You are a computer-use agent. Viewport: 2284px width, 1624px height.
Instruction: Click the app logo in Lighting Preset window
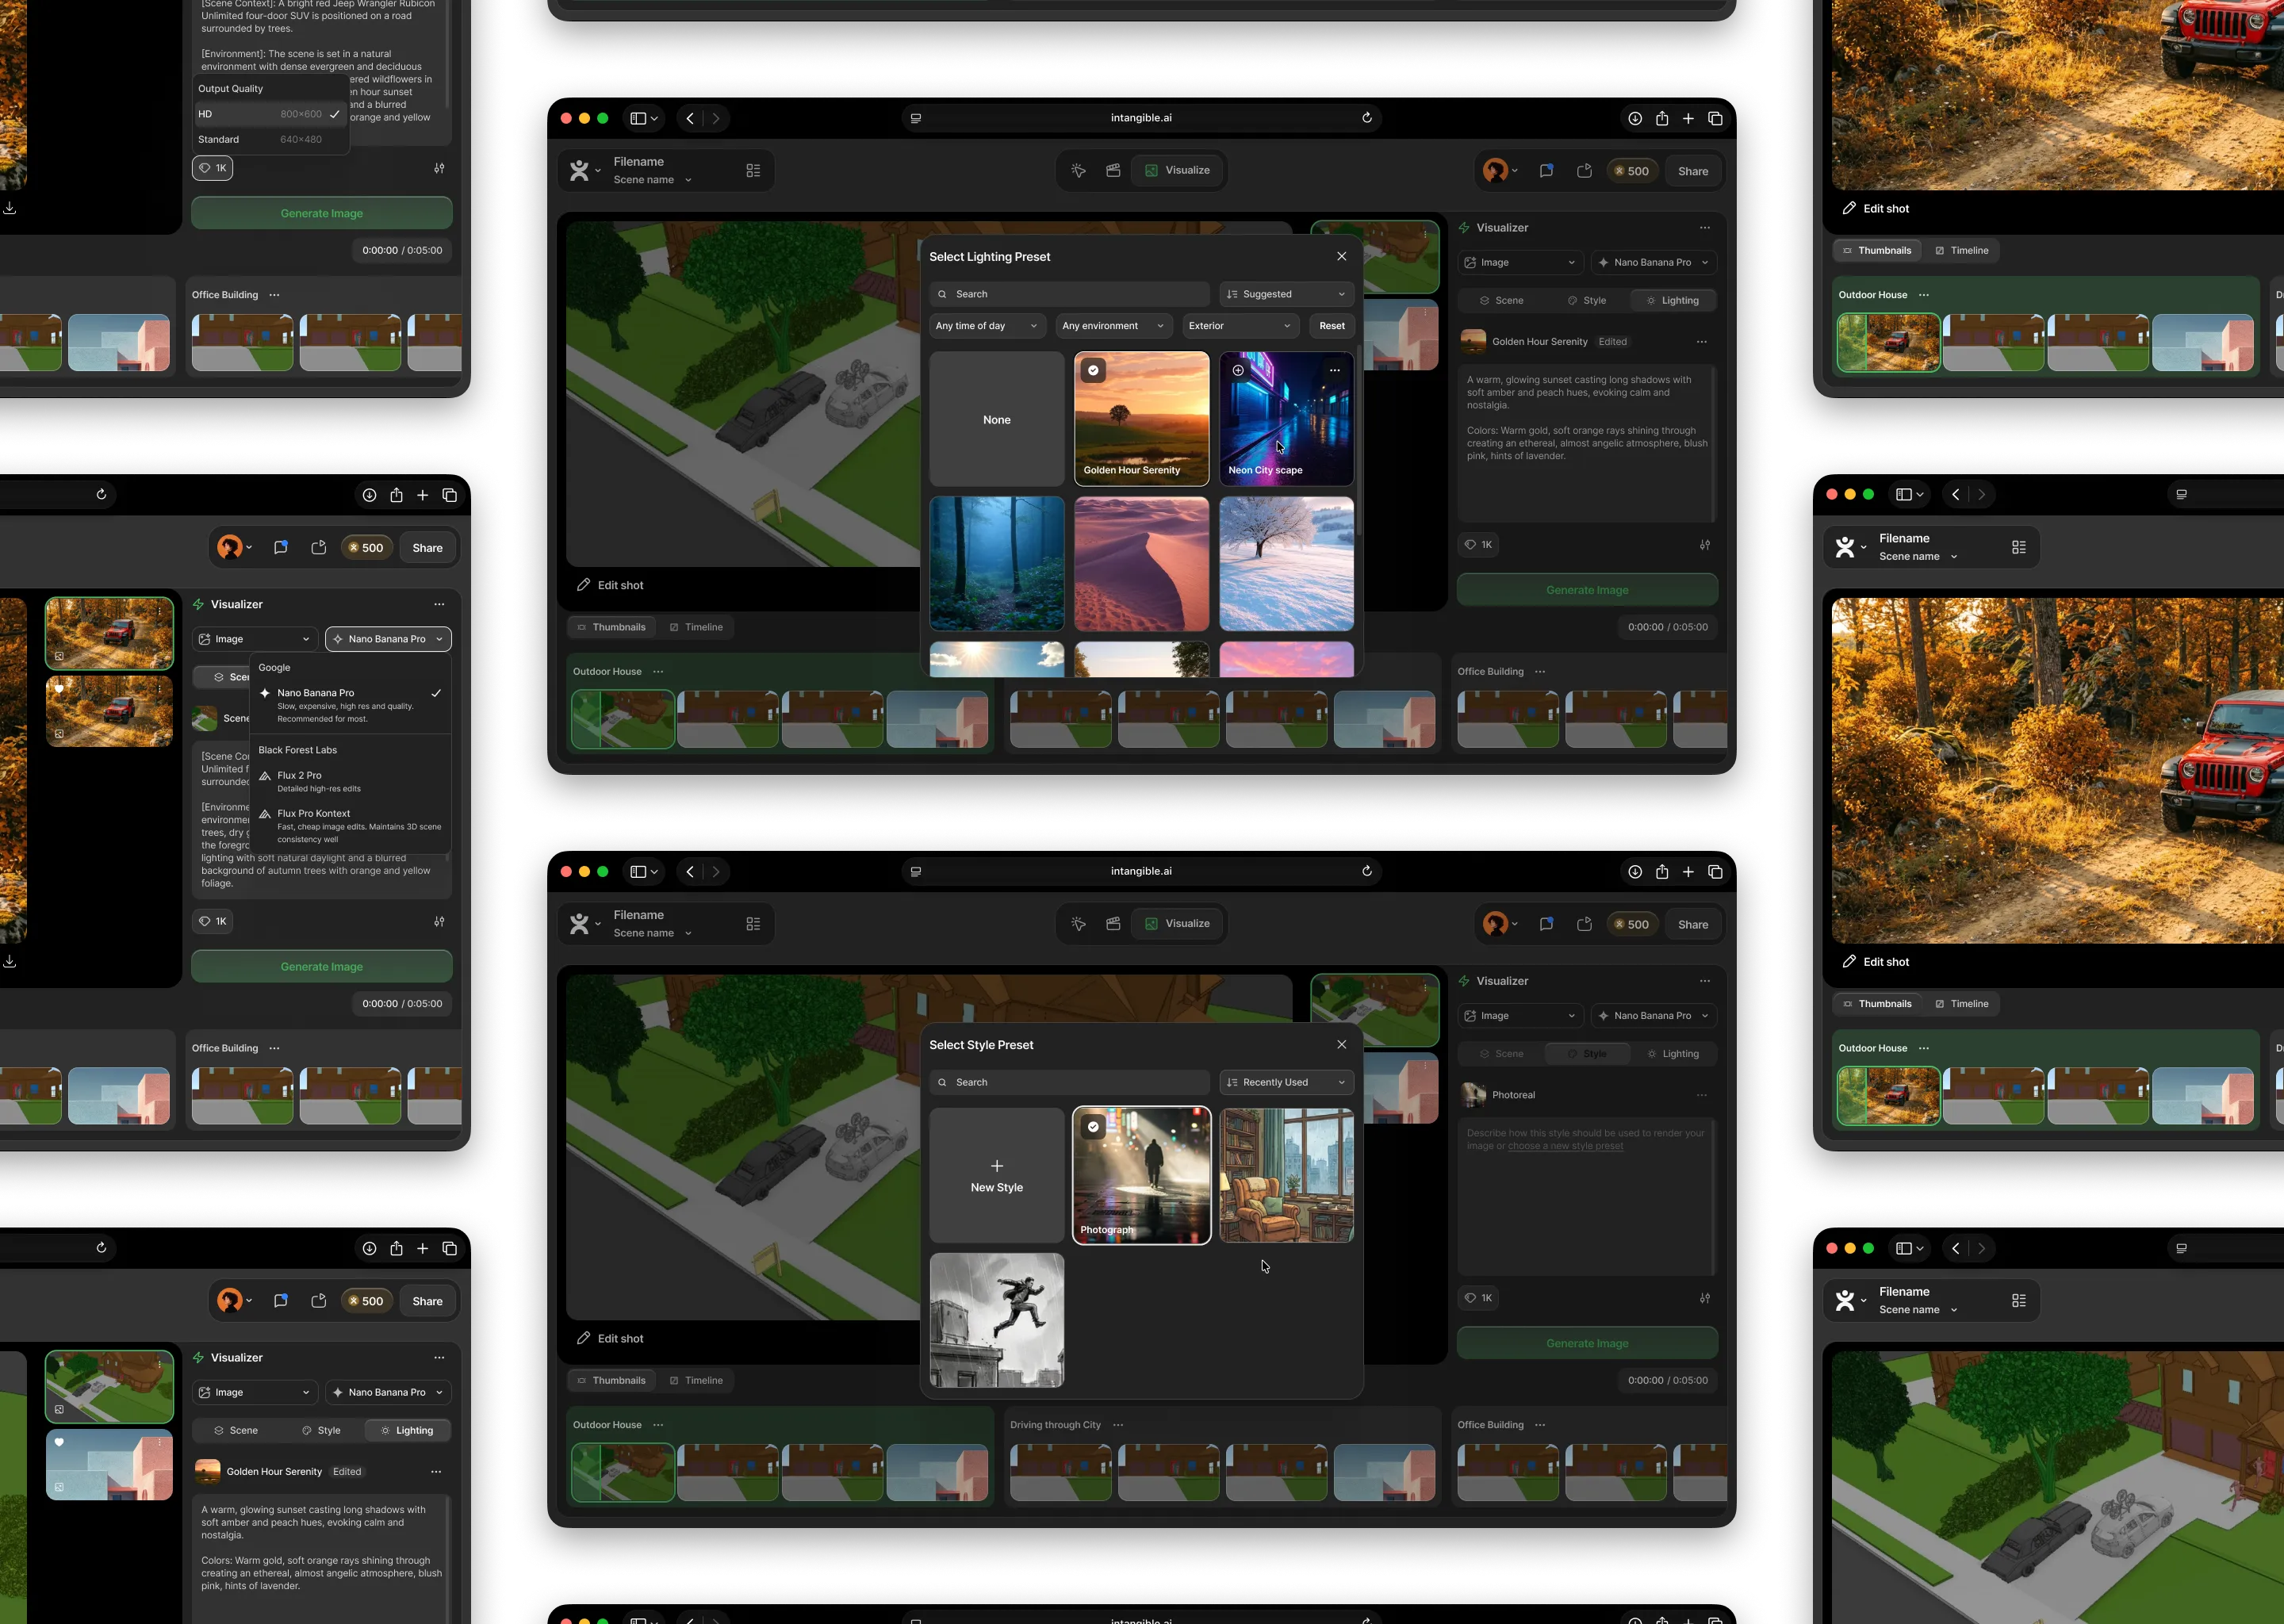[579, 171]
